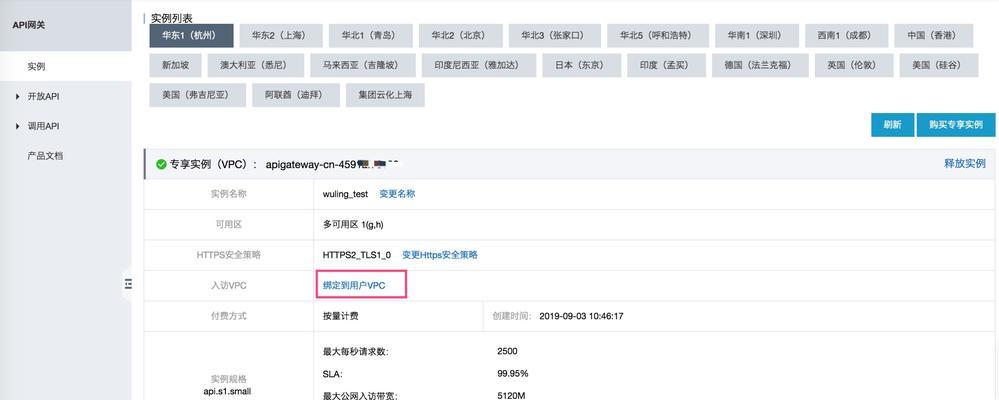Click the api.s1.small spec label
999x400 pixels.
(x=227, y=391)
